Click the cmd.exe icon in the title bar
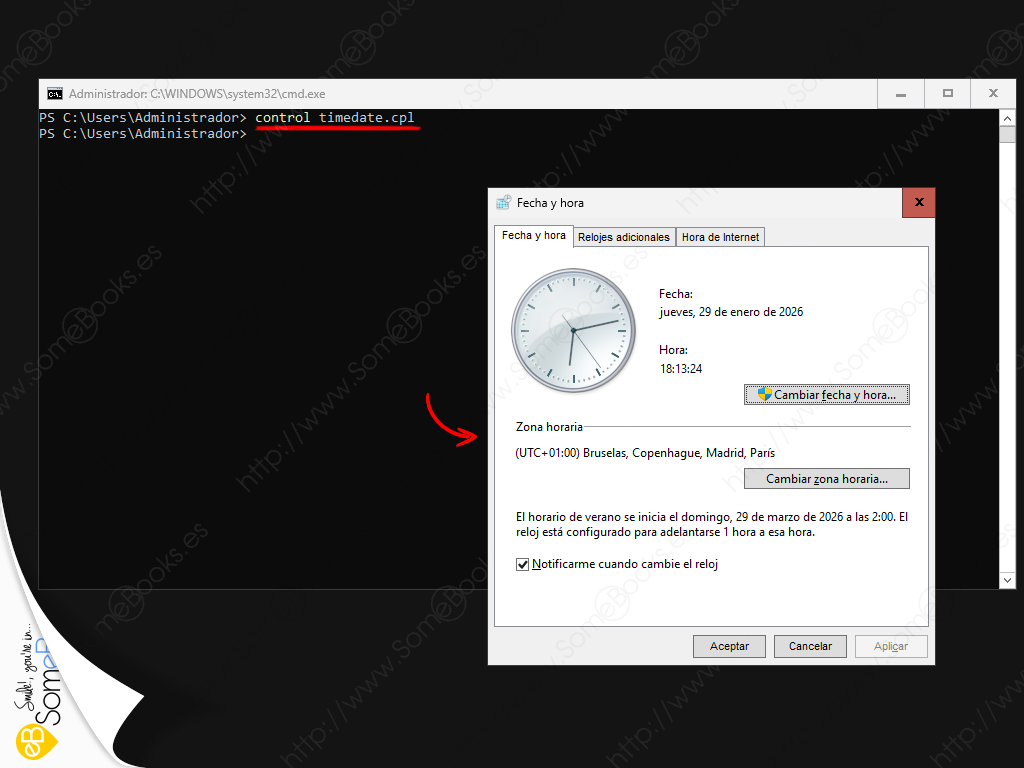This screenshot has height=768, width=1024. point(55,94)
